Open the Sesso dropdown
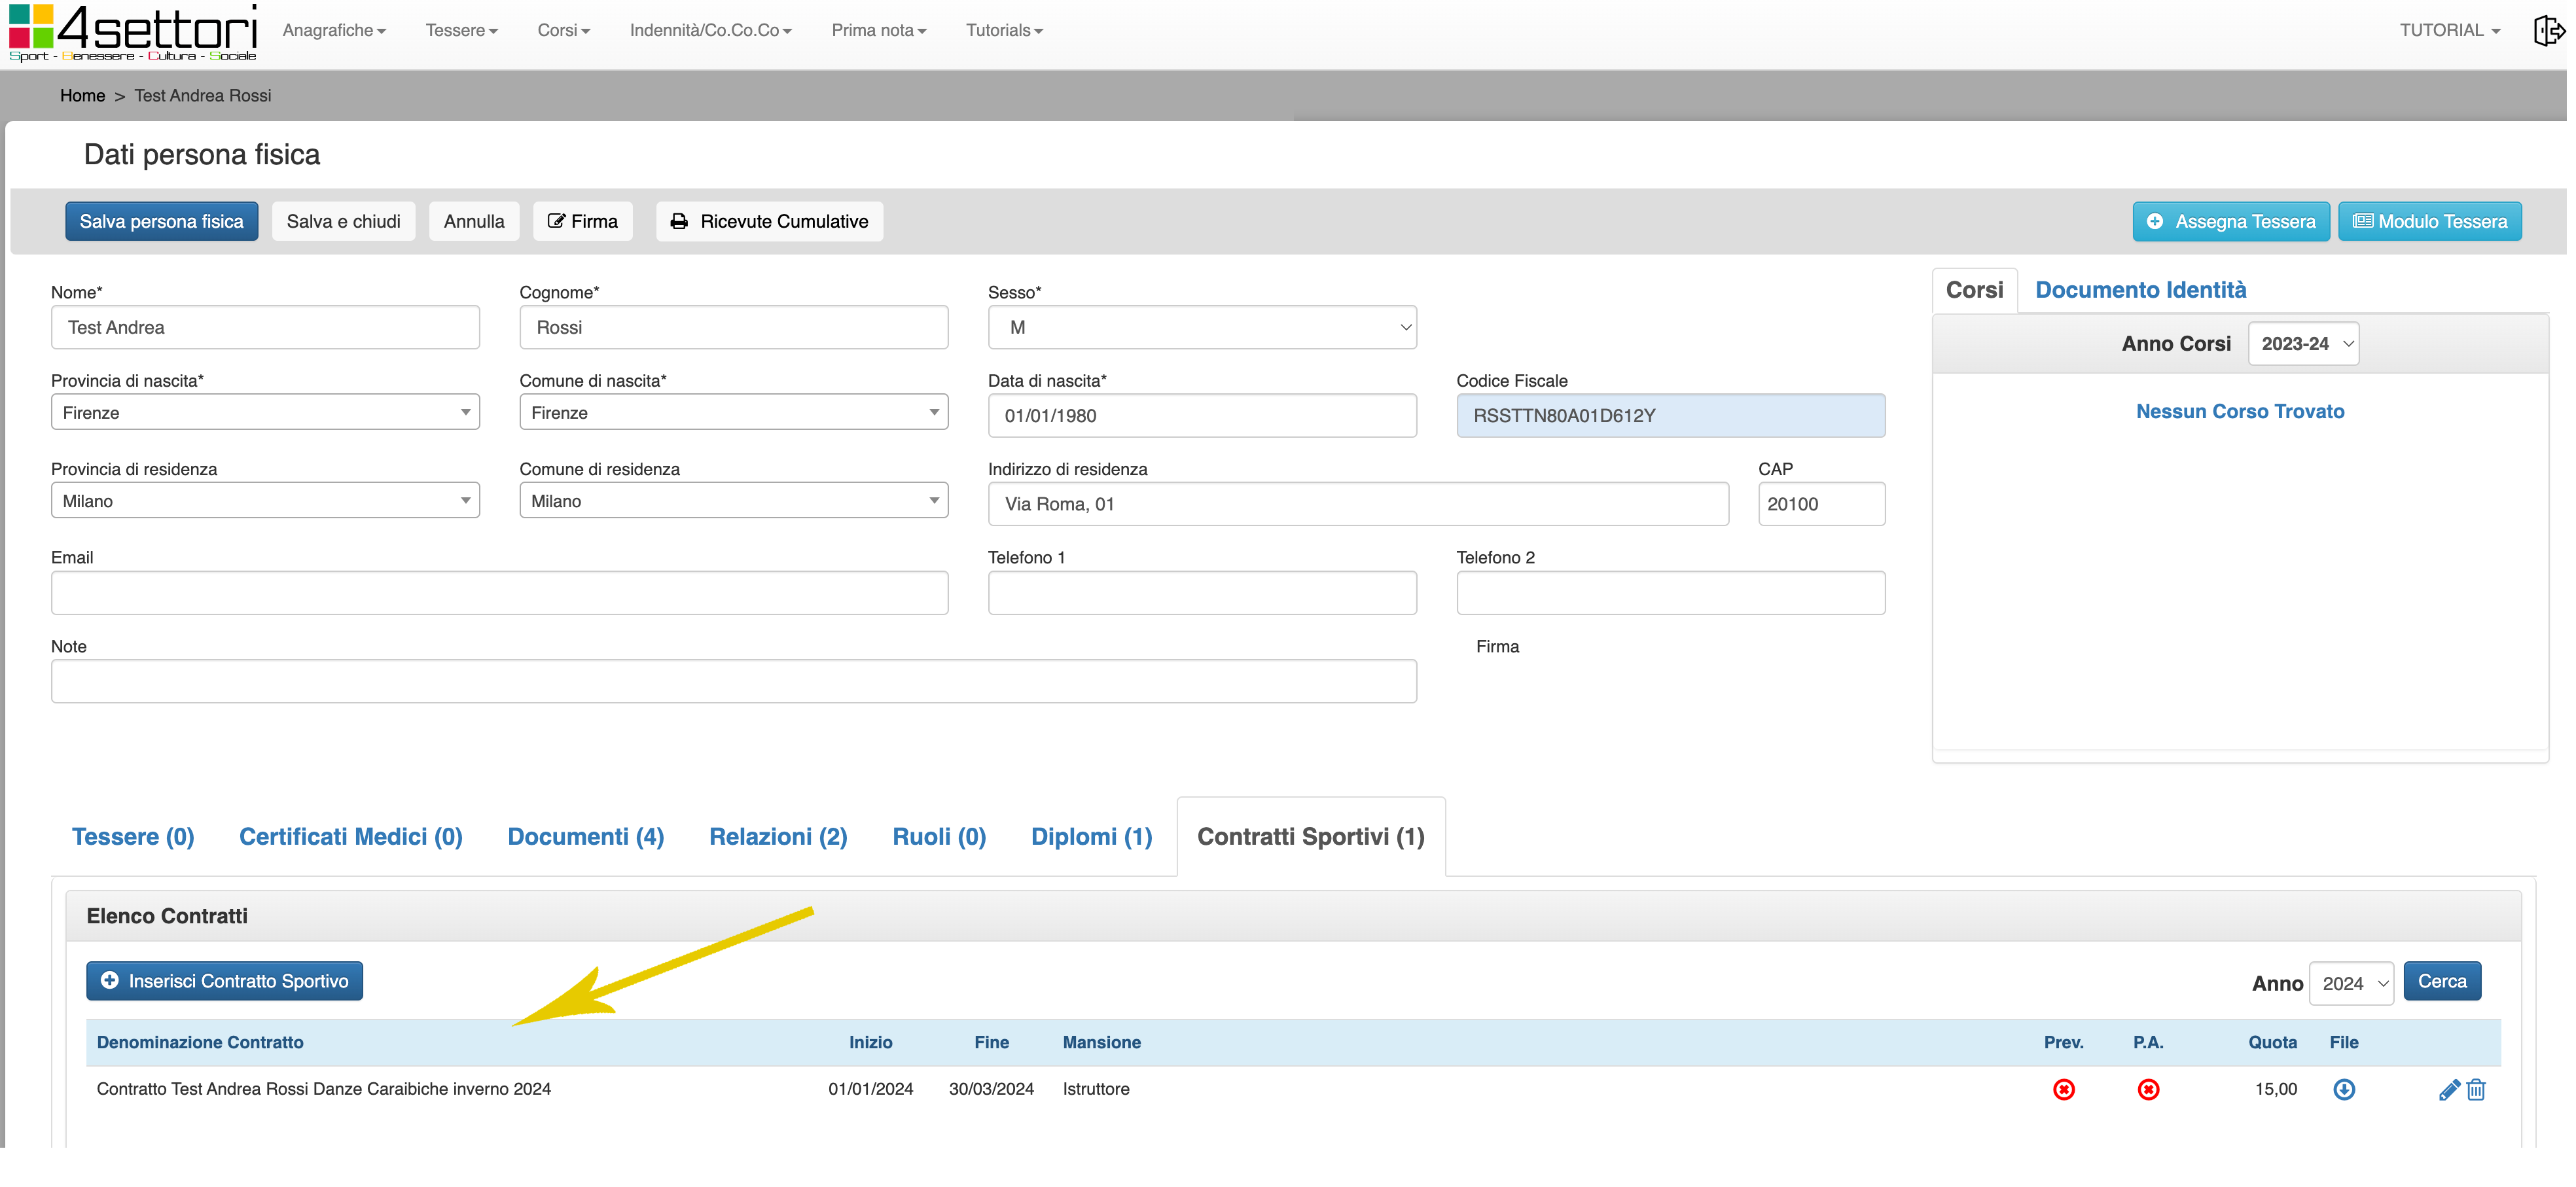The width and height of the screenshot is (2576, 1187). [x=1201, y=327]
